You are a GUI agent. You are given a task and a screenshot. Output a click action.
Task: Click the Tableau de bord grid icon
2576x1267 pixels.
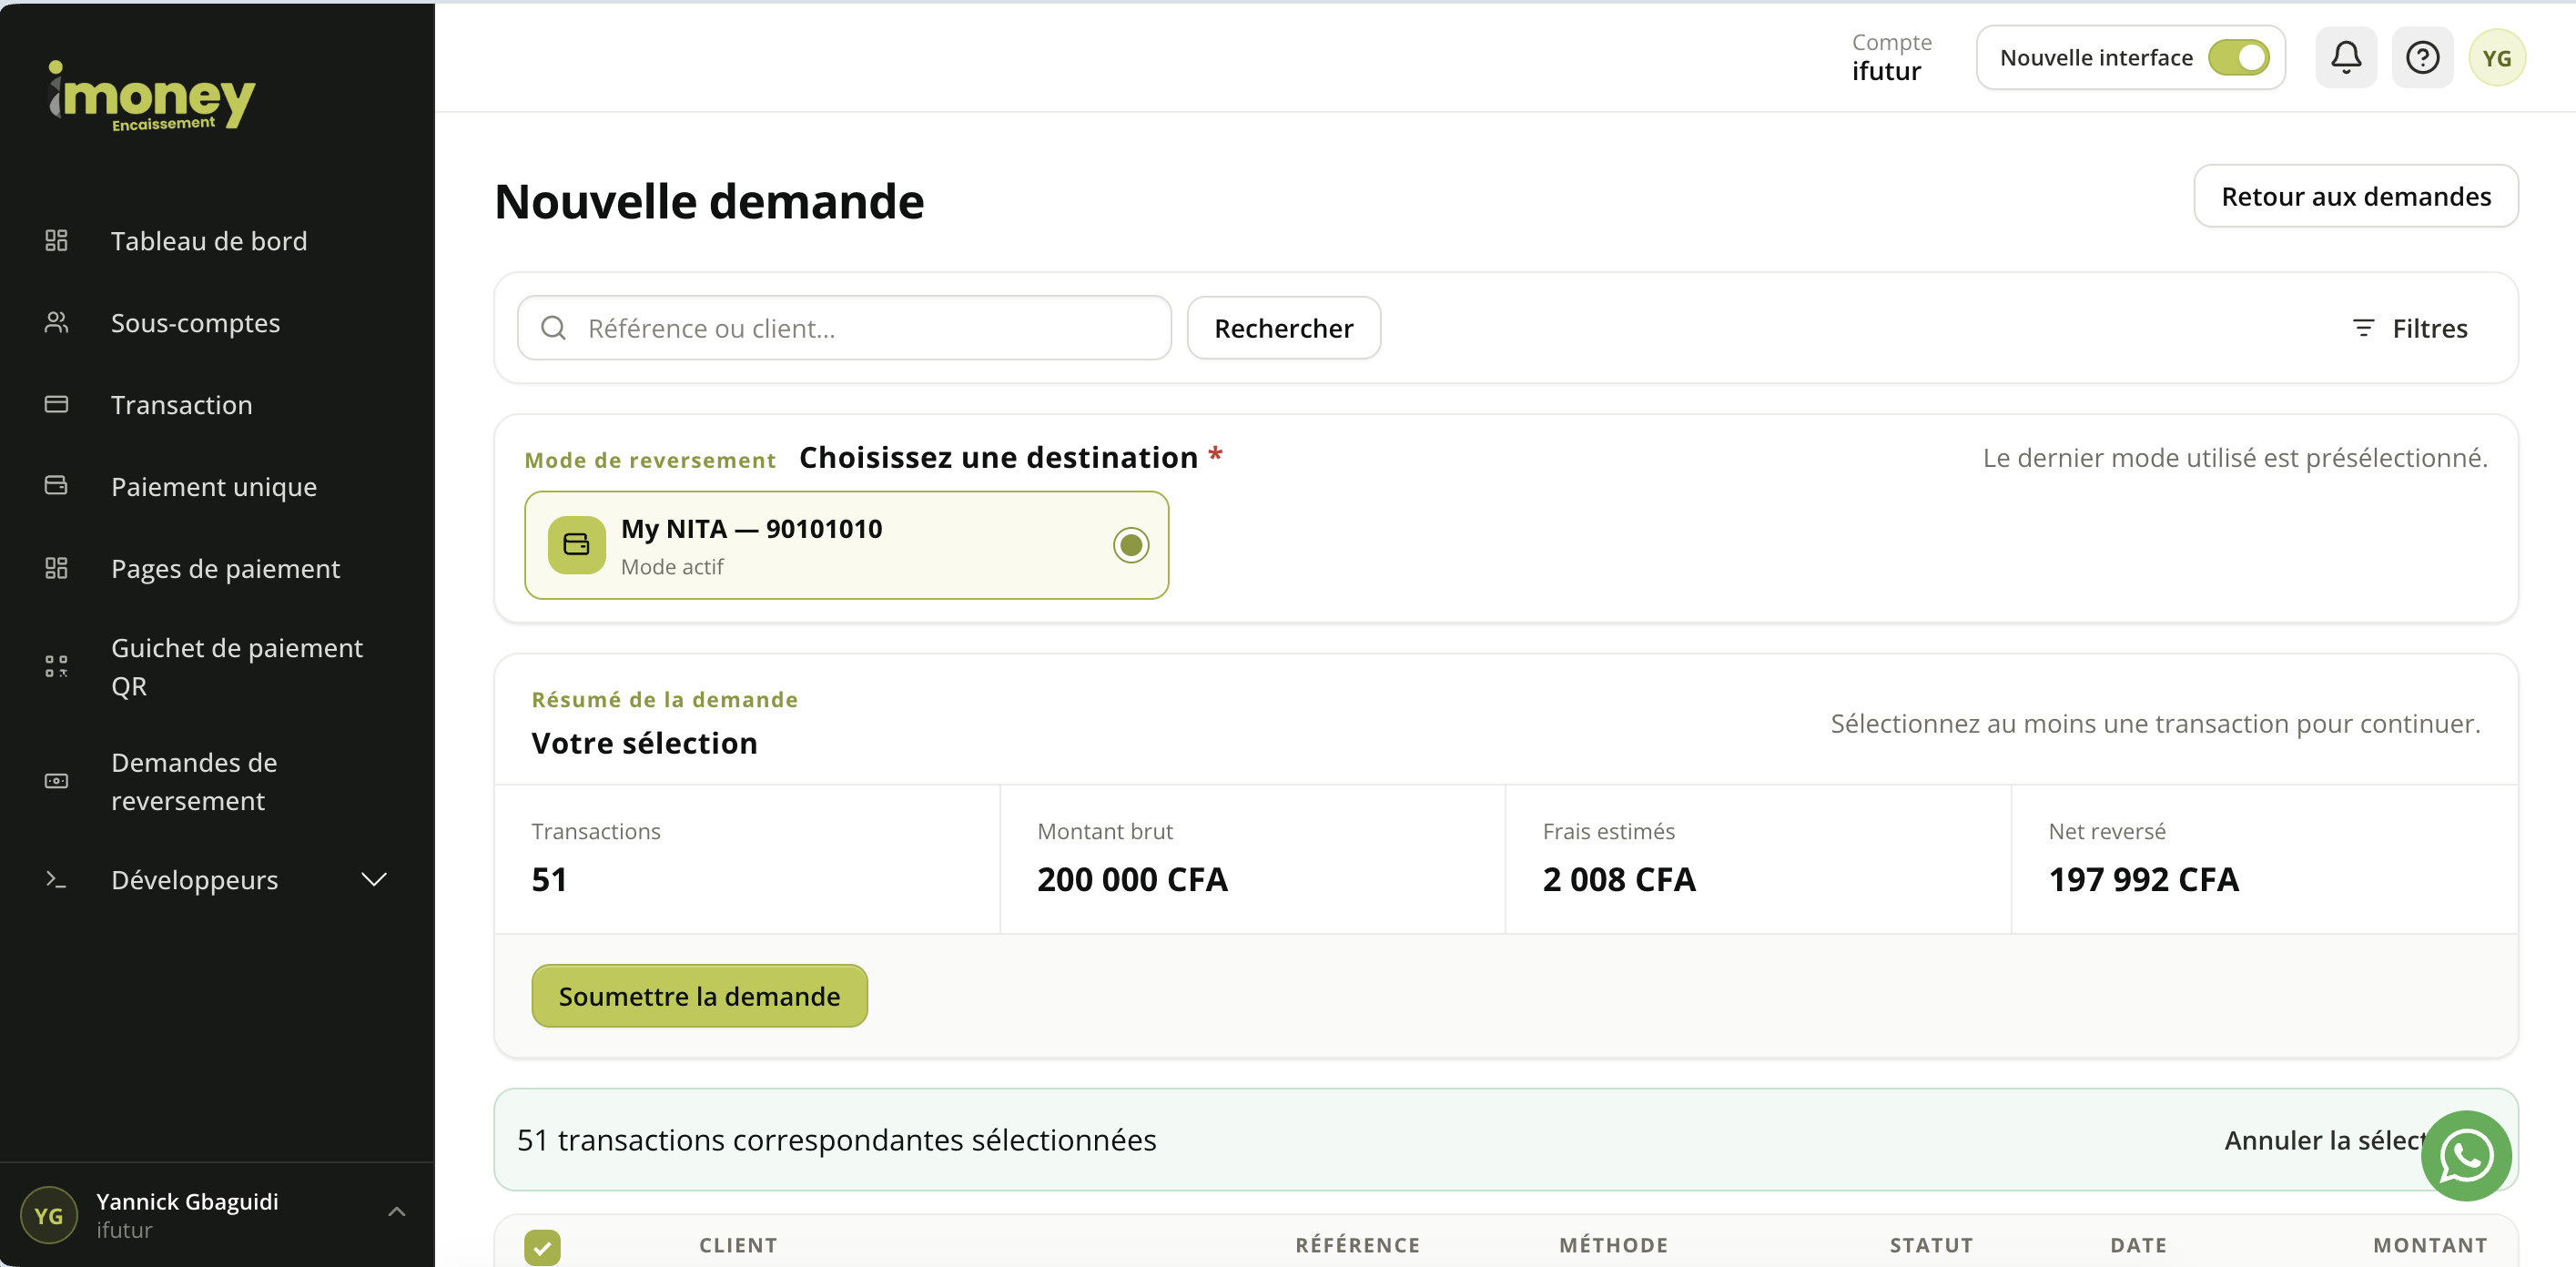click(56, 240)
